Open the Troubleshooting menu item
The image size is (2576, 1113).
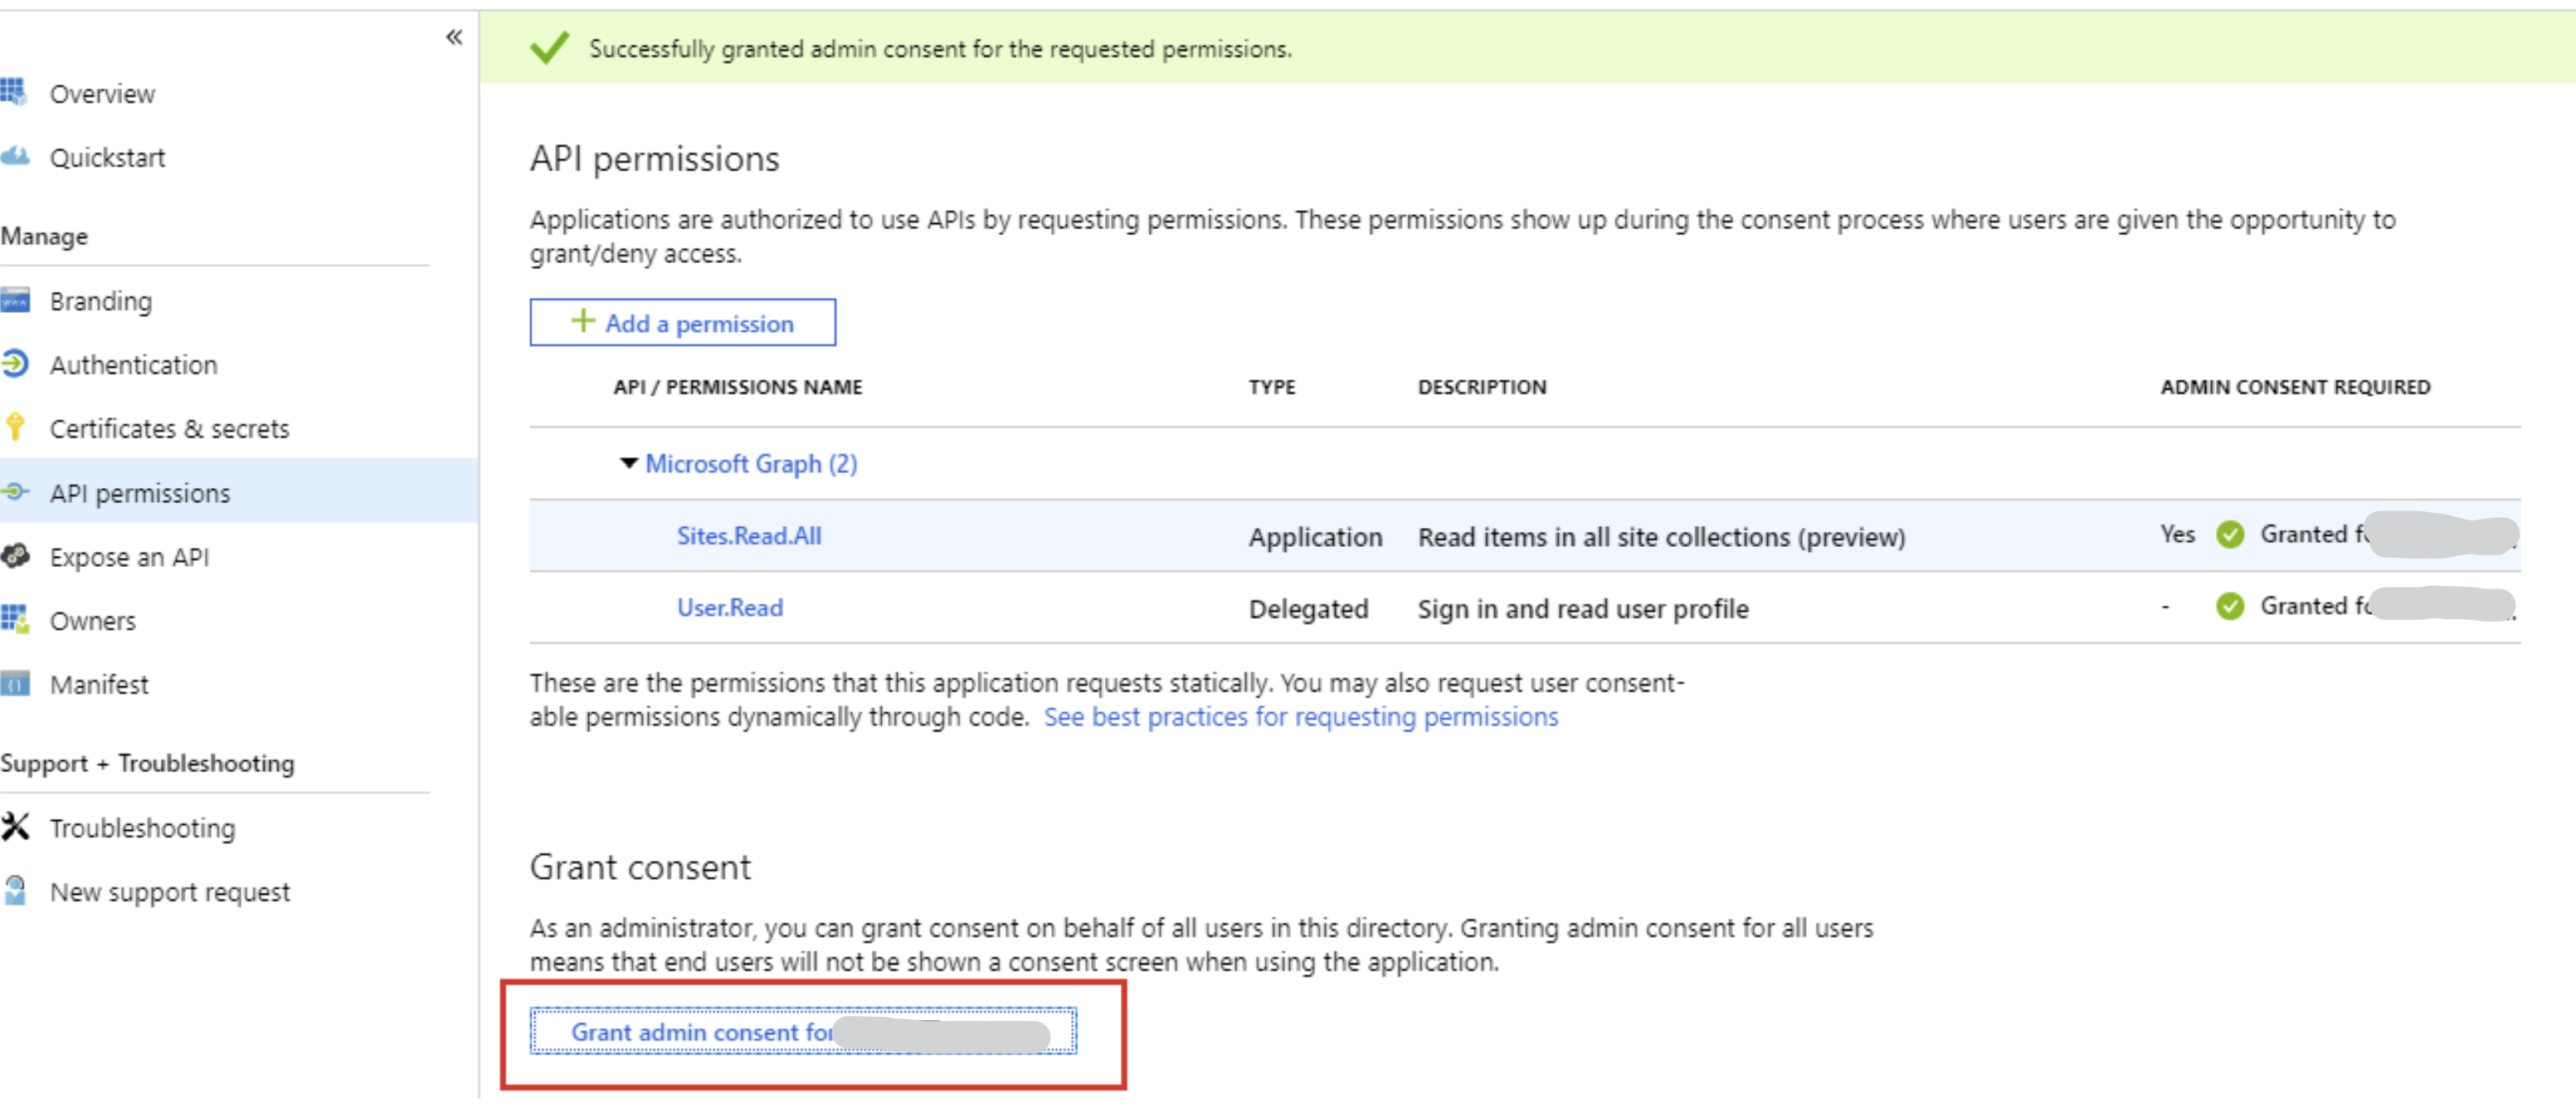coord(142,828)
